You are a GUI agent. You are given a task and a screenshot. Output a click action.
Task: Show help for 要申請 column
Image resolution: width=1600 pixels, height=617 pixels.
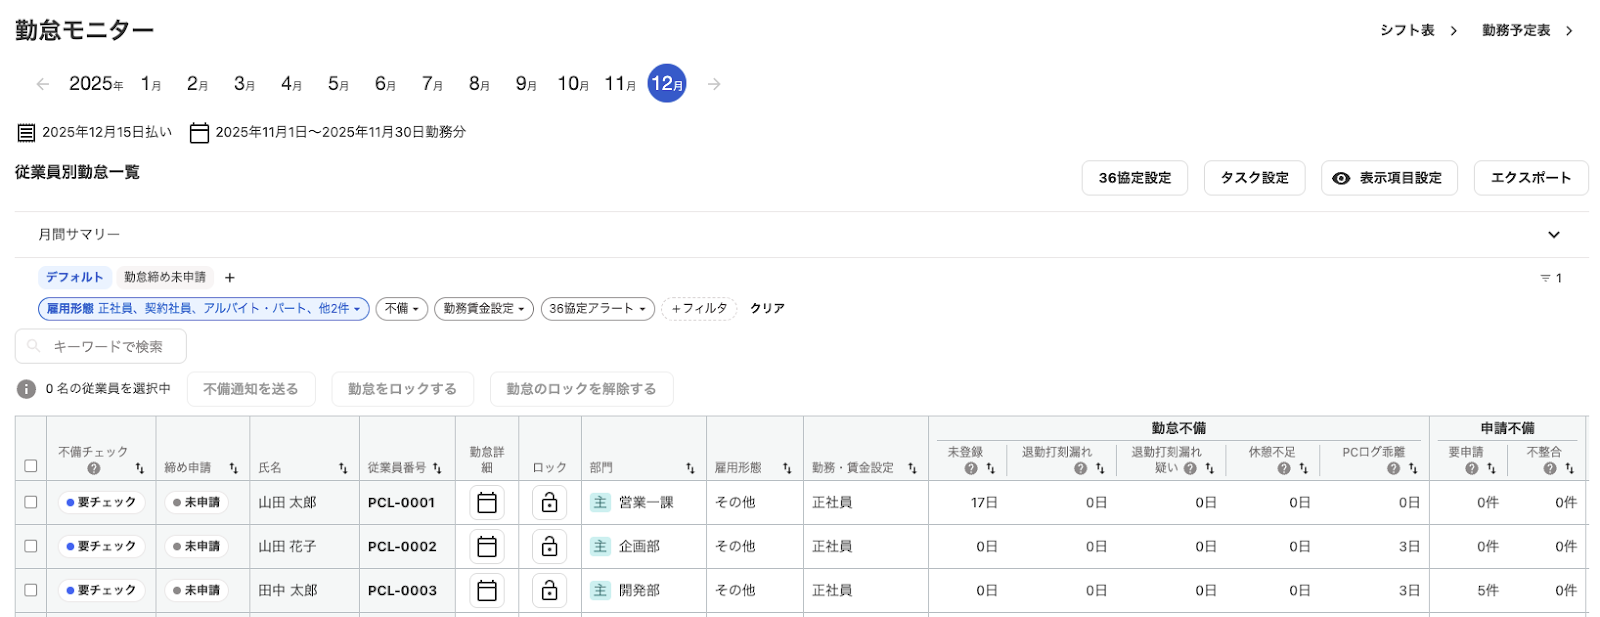1472,468
